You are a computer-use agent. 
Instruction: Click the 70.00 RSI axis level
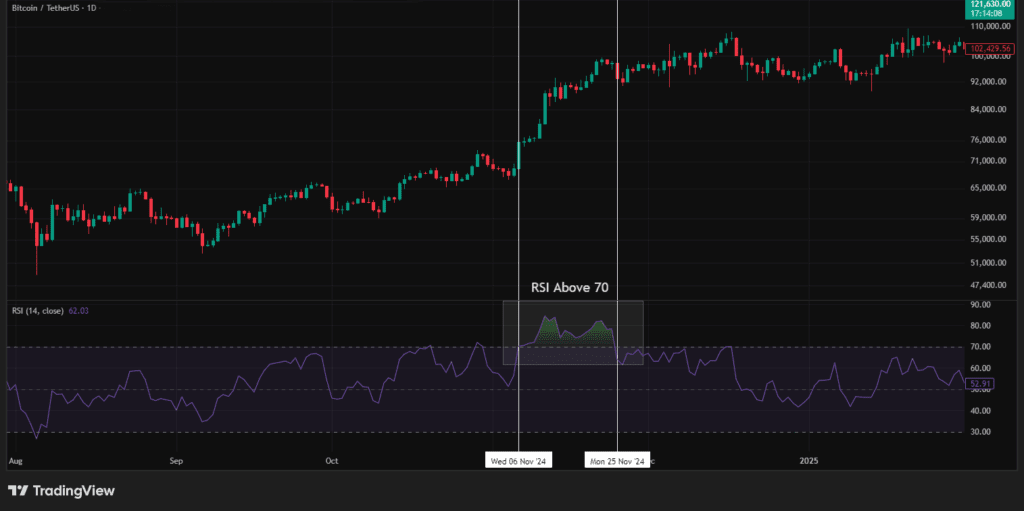coord(980,347)
